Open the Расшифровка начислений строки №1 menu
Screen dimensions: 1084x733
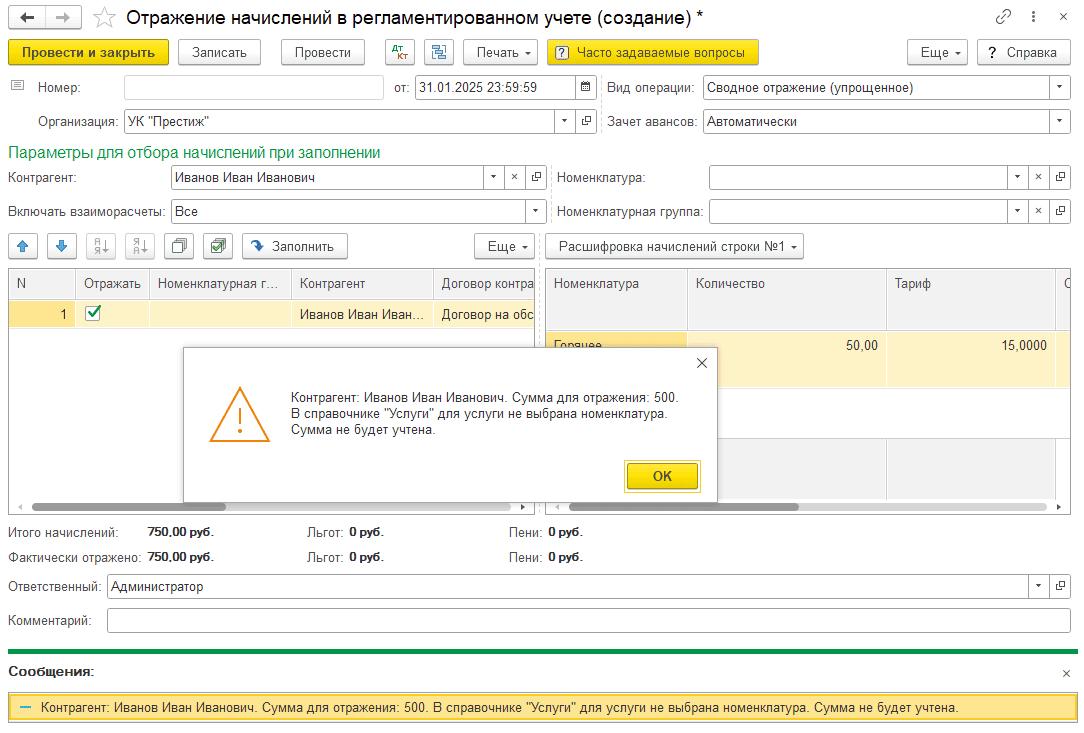tap(674, 246)
